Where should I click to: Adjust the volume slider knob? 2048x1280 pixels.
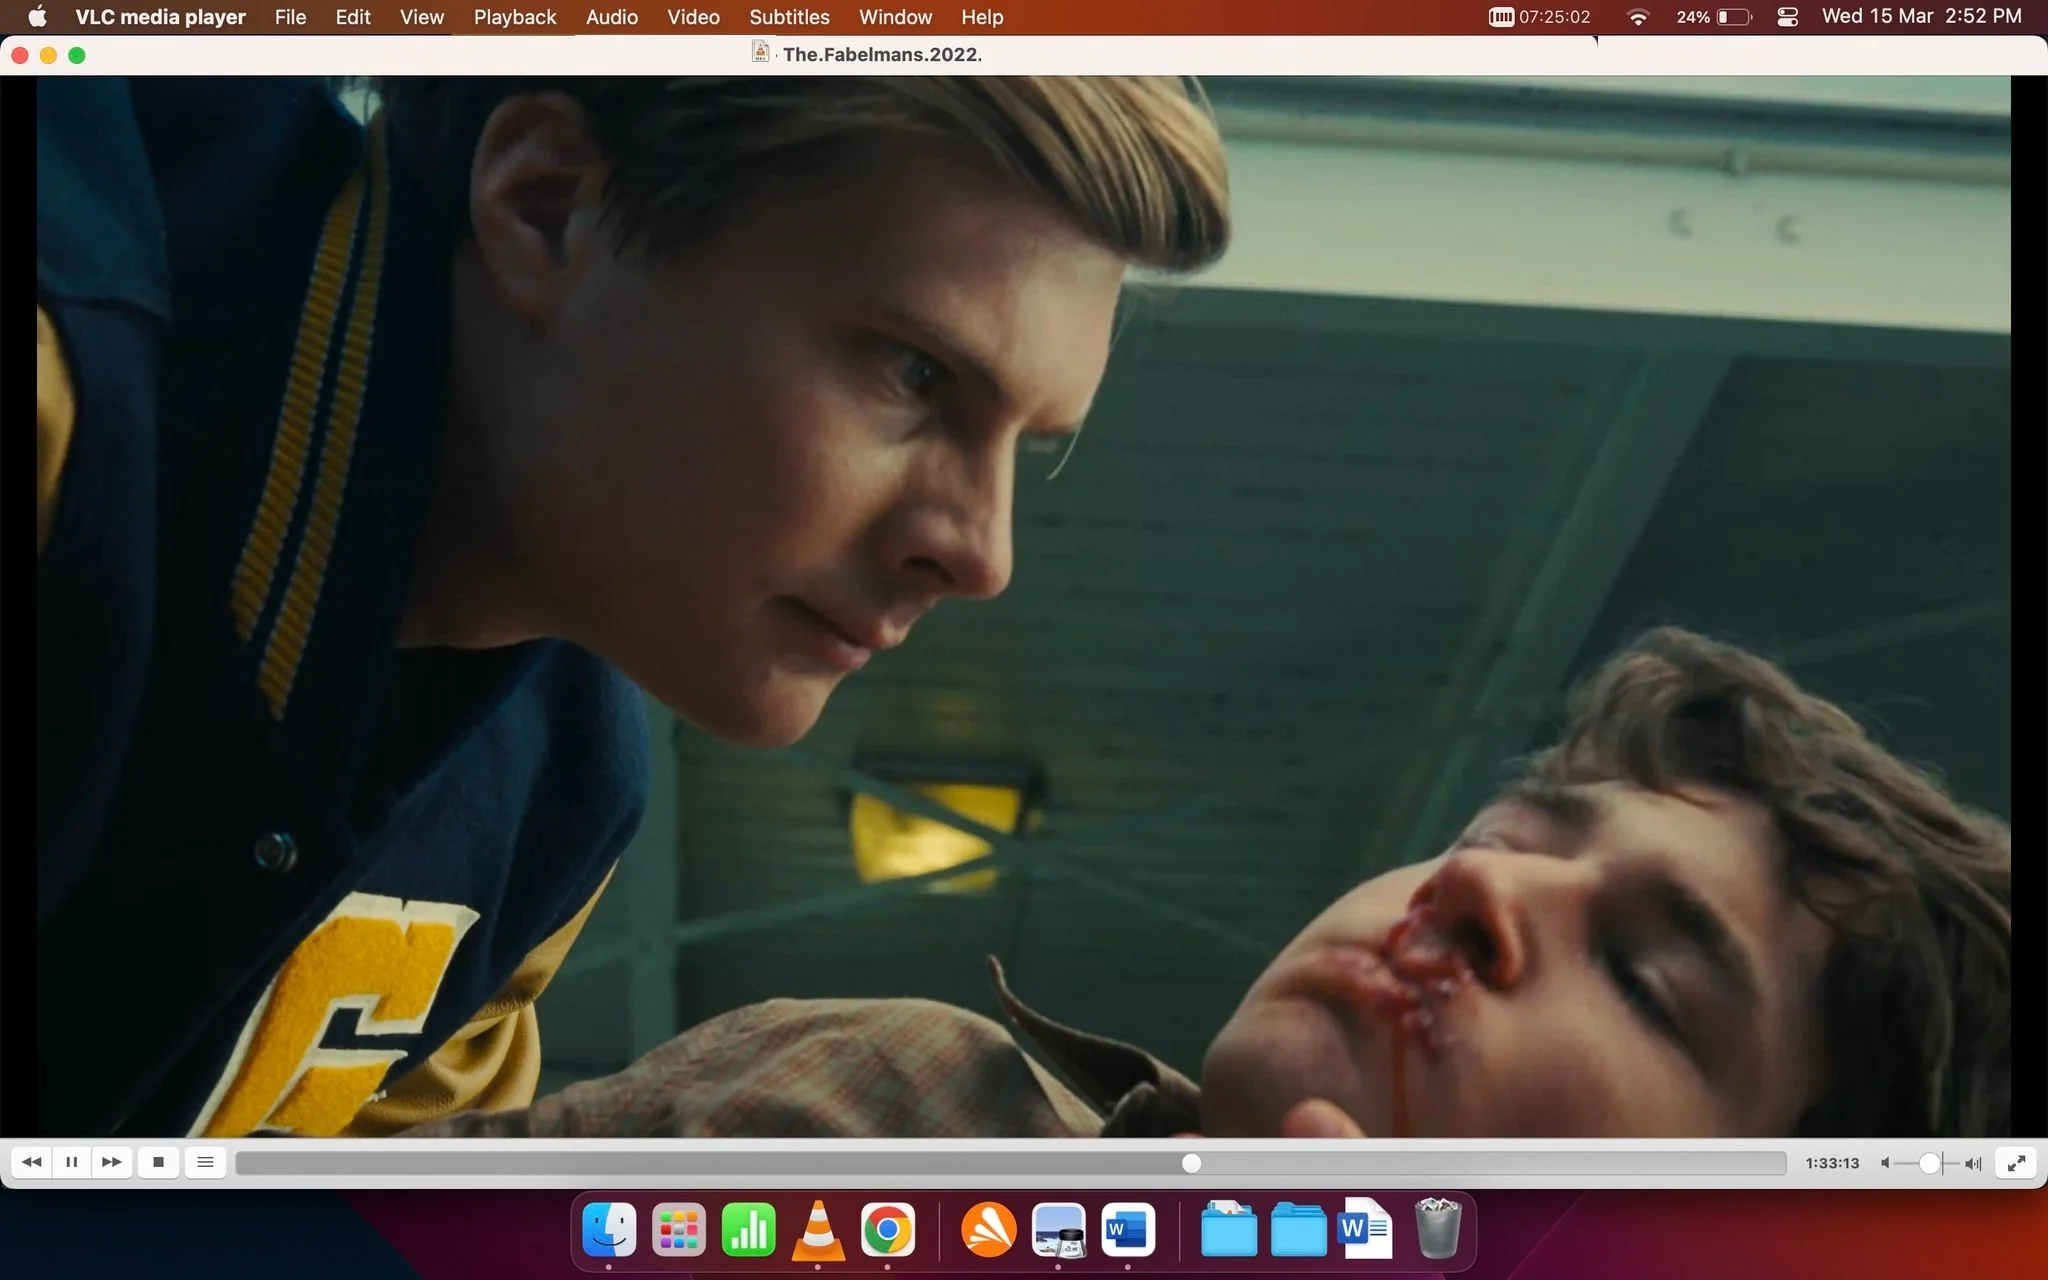coord(1930,1163)
